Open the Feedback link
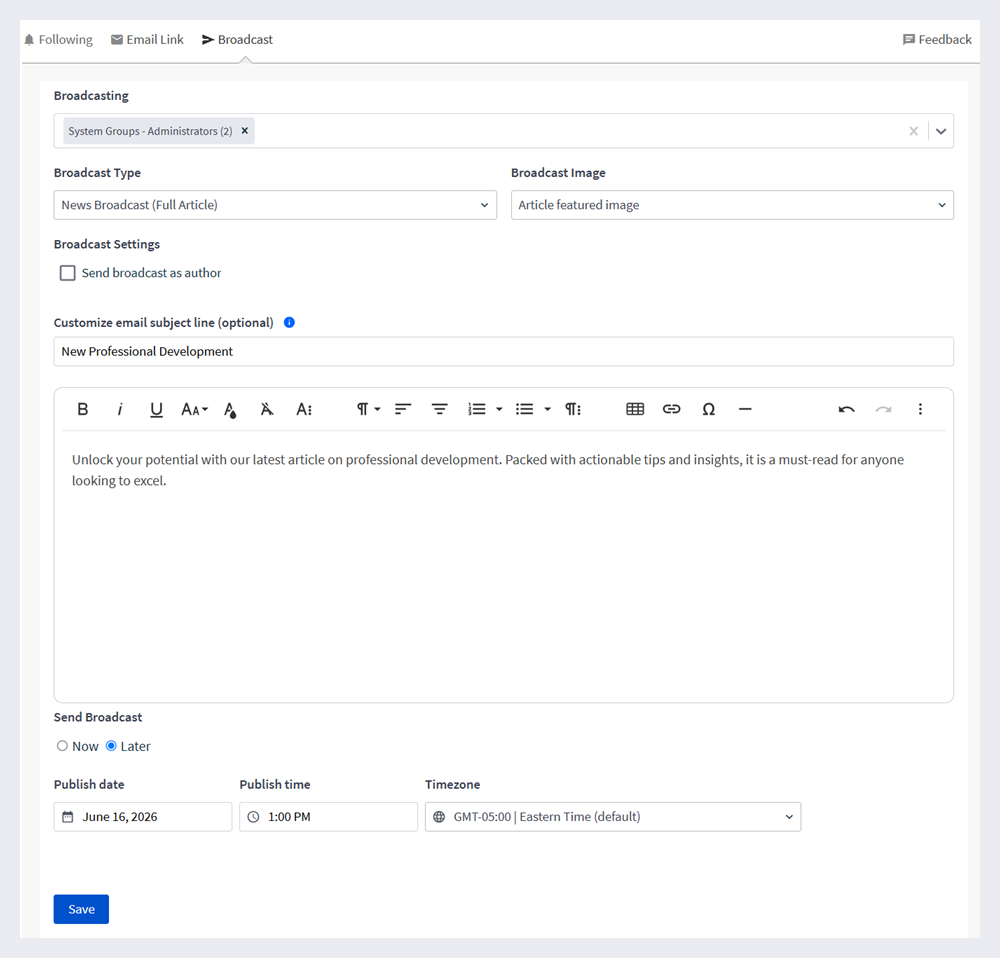The height and width of the screenshot is (958, 1000). click(x=937, y=40)
